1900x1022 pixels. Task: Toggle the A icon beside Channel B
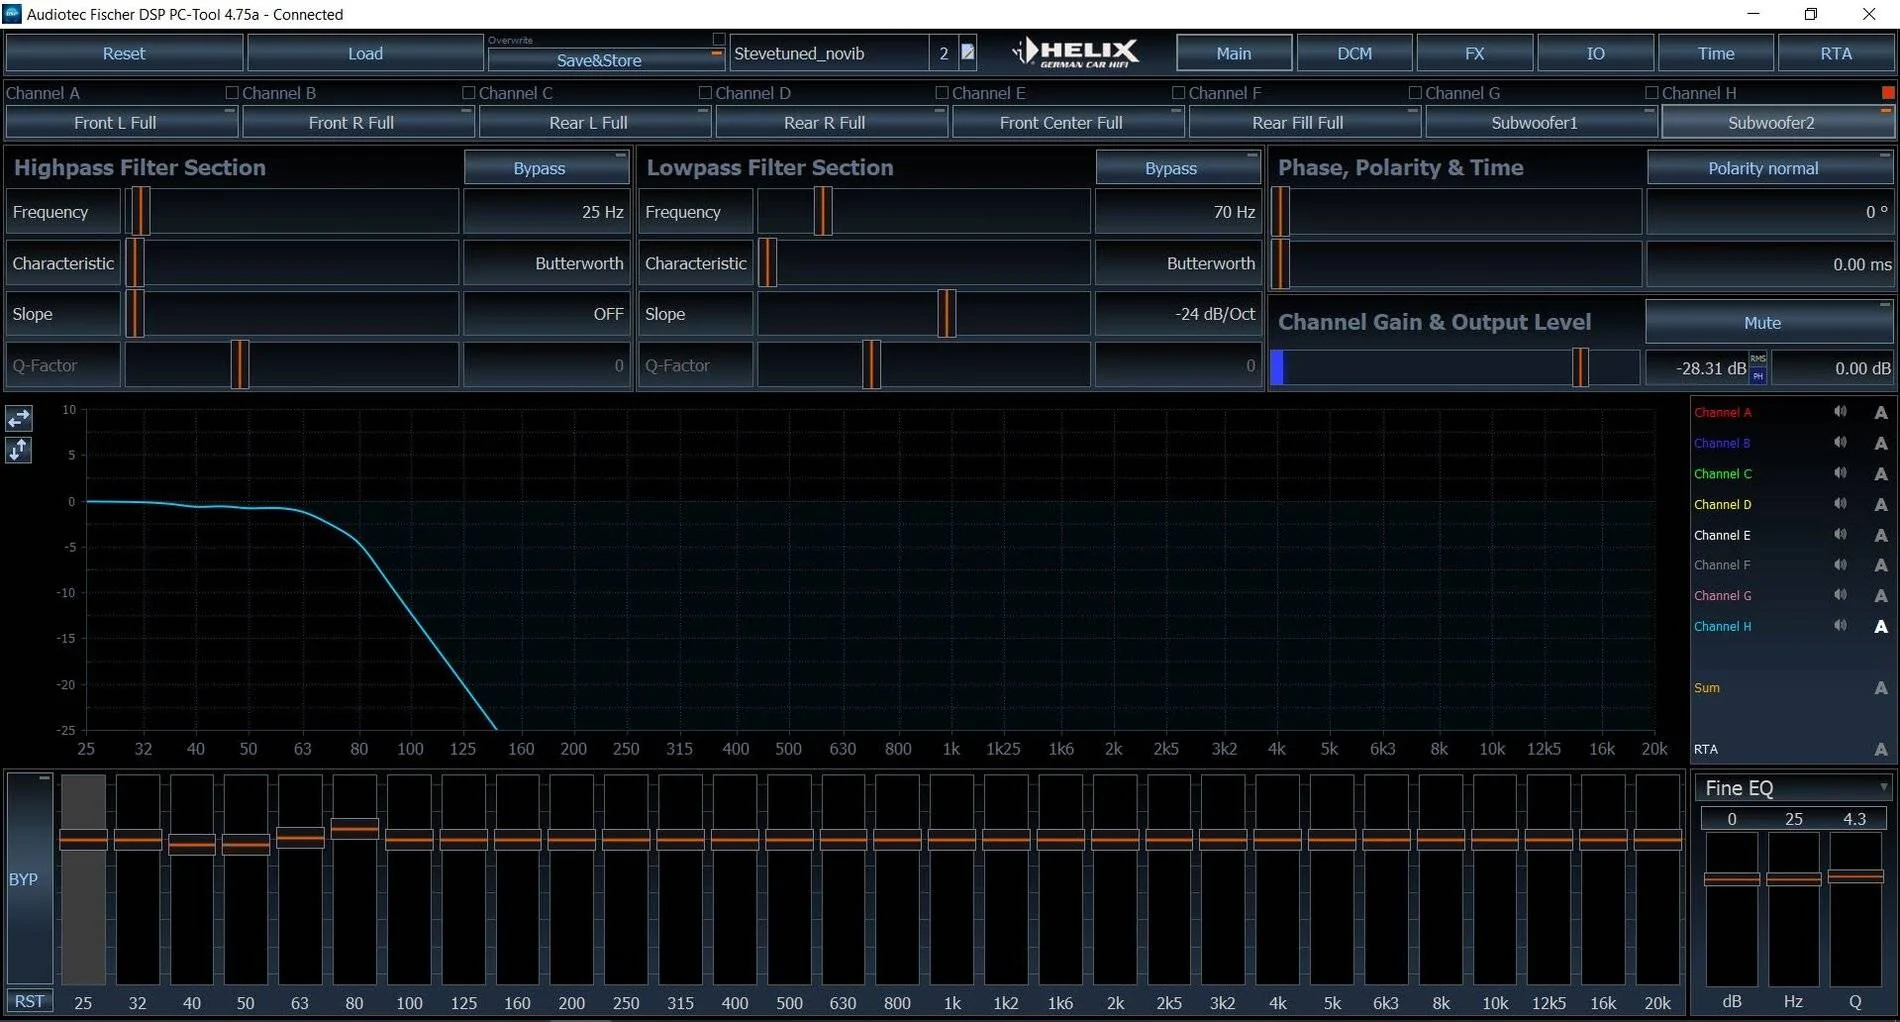coord(1881,443)
